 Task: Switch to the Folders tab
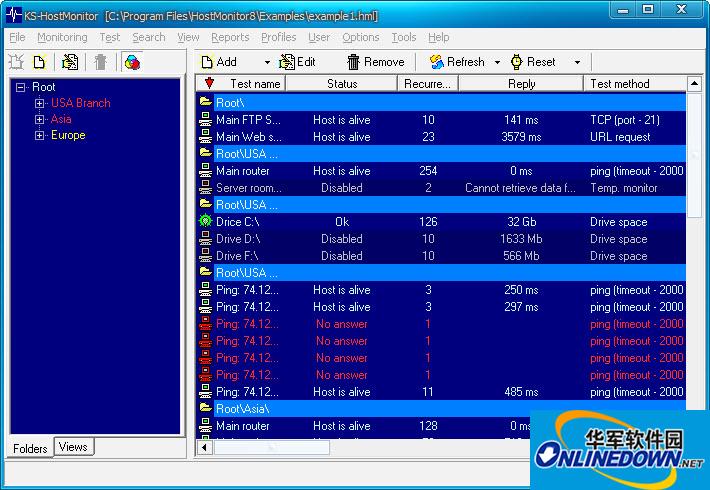pos(30,448)
